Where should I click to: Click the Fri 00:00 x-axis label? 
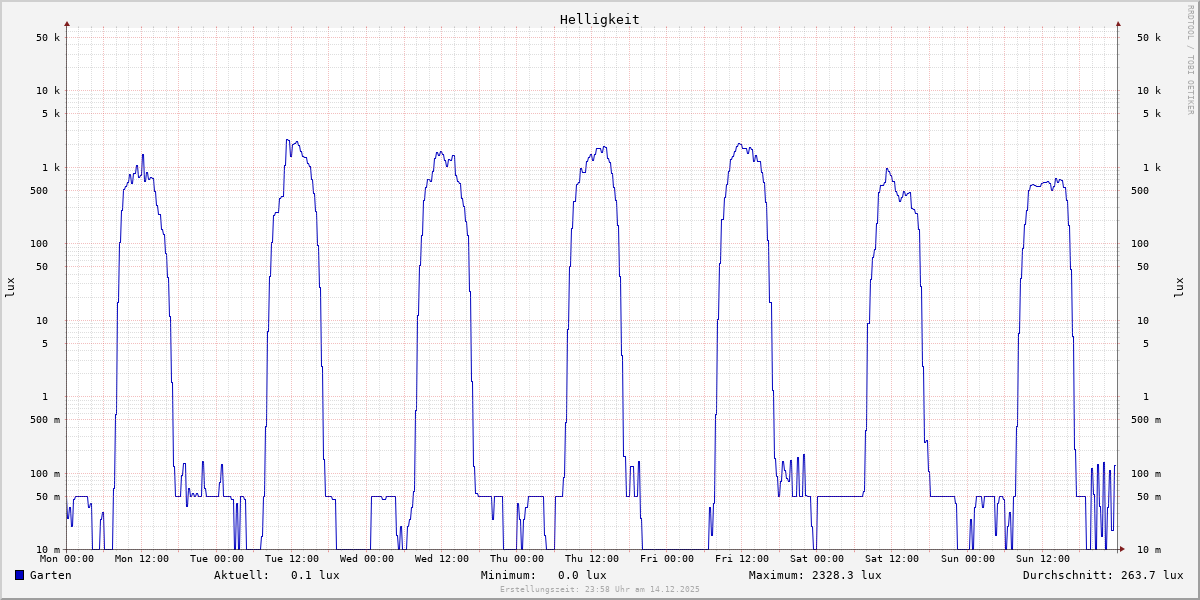point(667,559)
